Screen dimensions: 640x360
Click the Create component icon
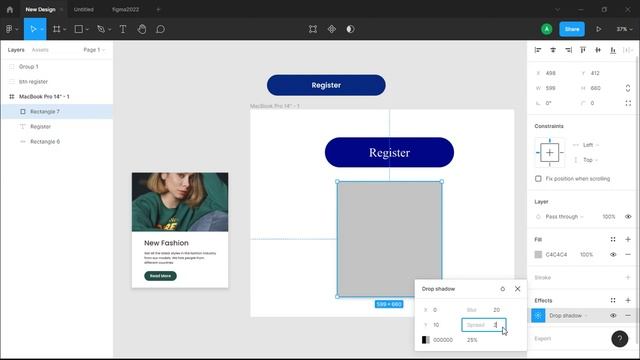click(x=331, y=29)
